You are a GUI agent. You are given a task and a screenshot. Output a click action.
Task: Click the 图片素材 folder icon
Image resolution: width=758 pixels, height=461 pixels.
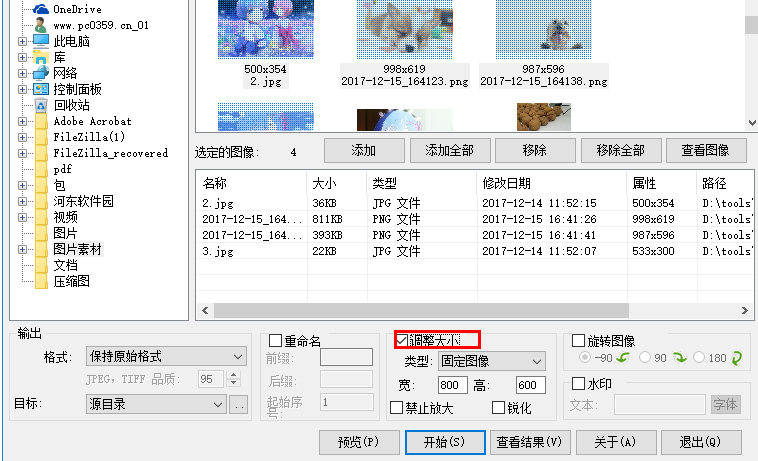pos(41,249)
